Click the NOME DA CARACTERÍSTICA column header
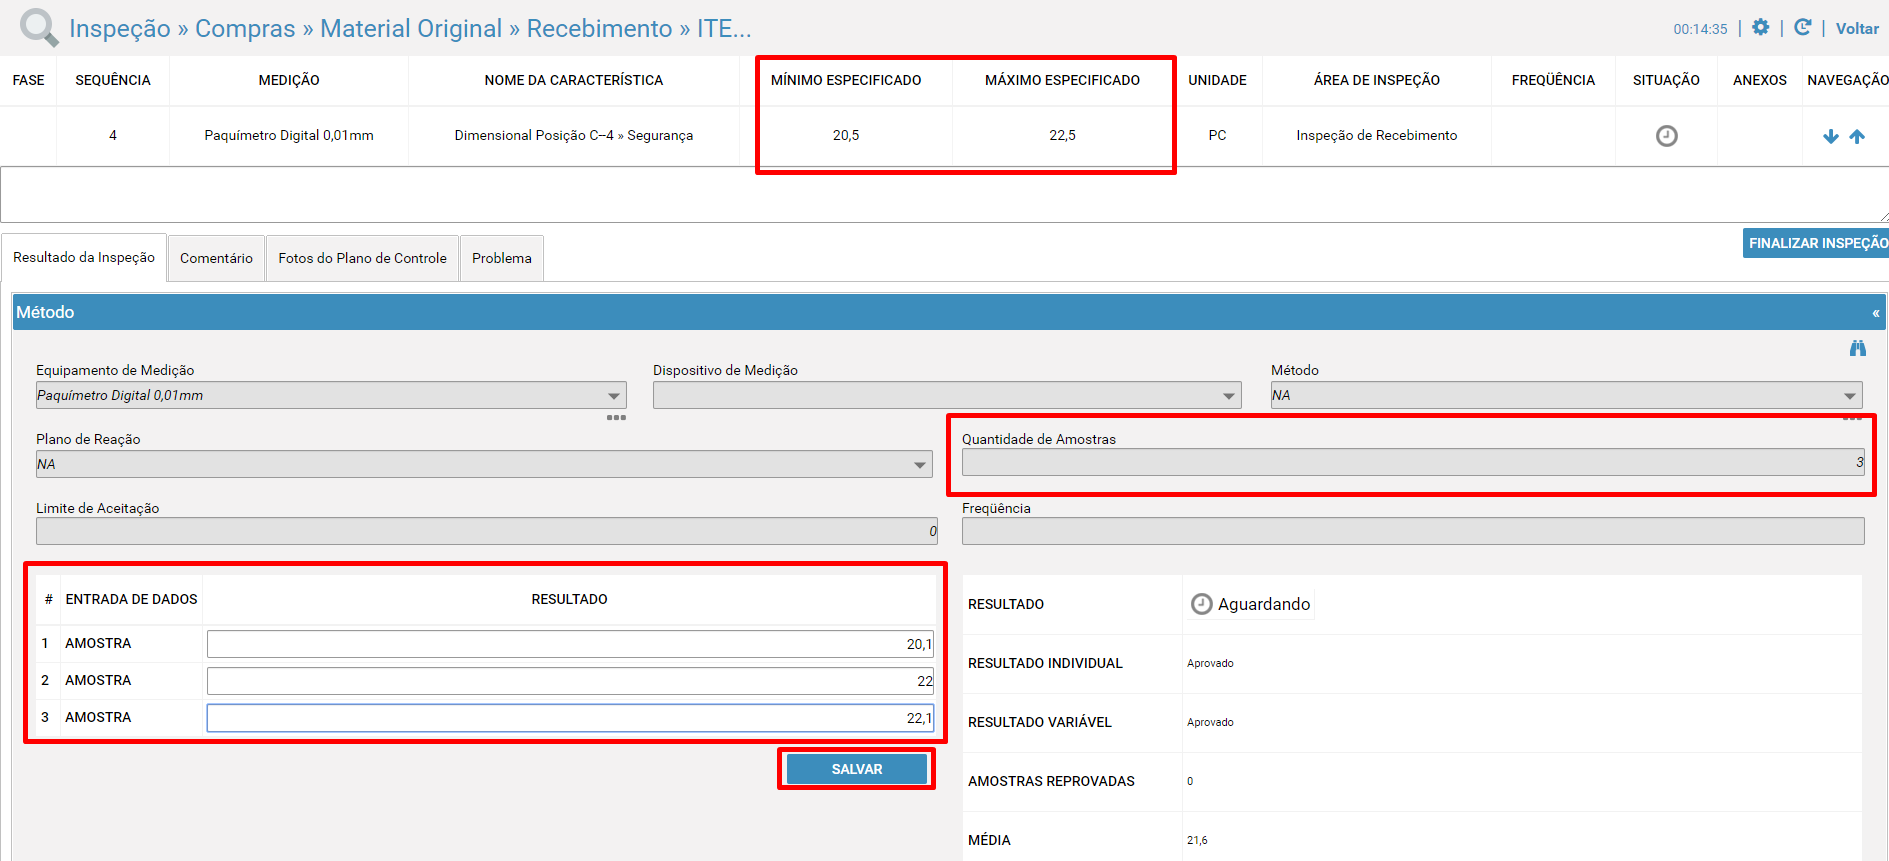 pyautogui.click(x=574, y=80)
